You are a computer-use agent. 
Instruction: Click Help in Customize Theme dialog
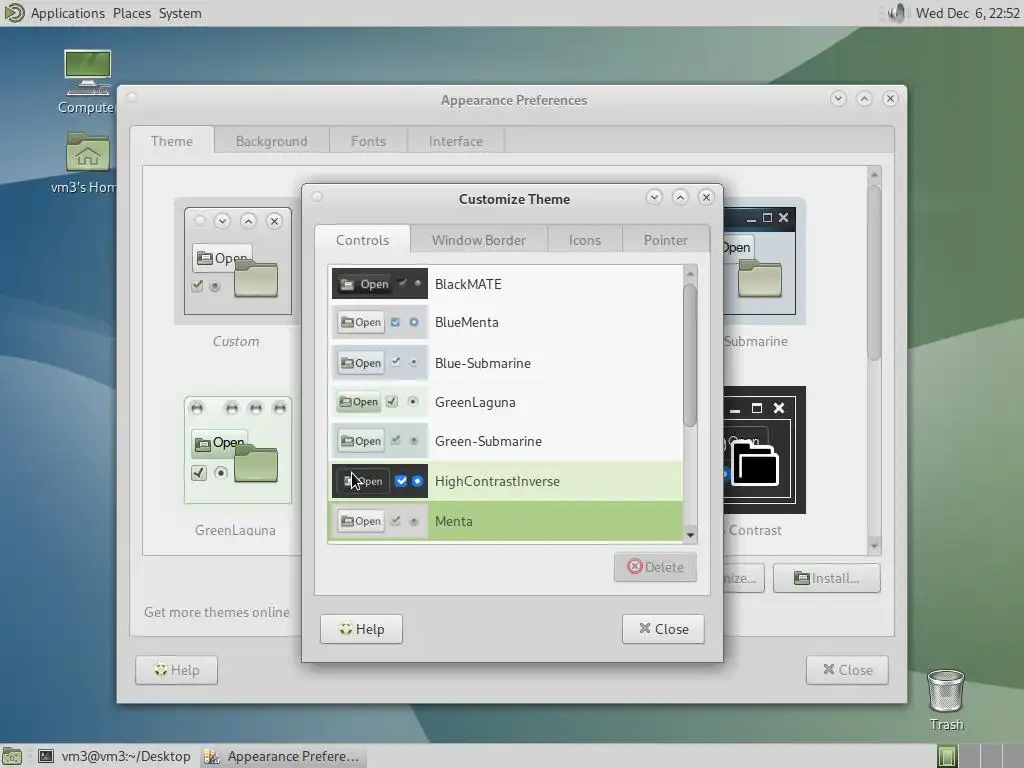[x=361, y=629]
